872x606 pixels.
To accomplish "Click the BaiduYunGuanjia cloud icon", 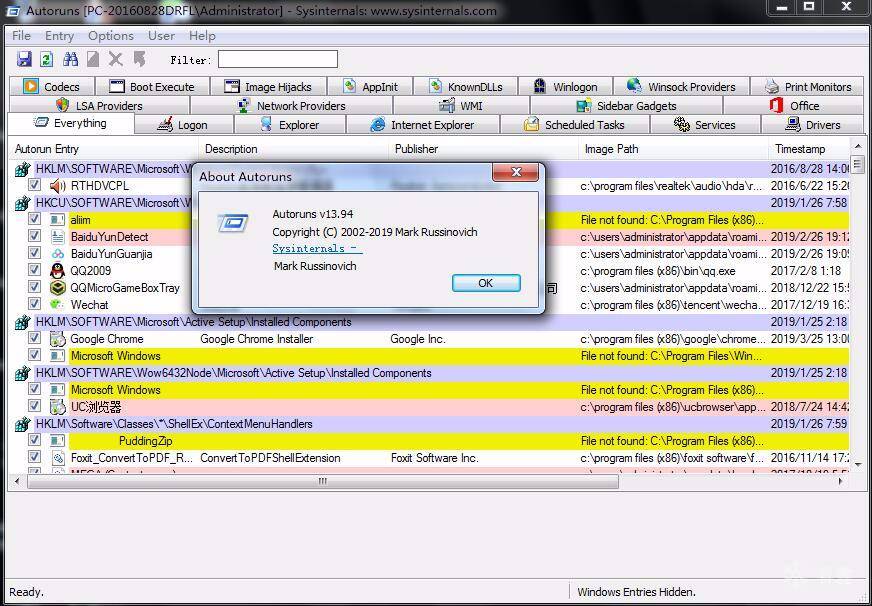I will coord(57,254).
